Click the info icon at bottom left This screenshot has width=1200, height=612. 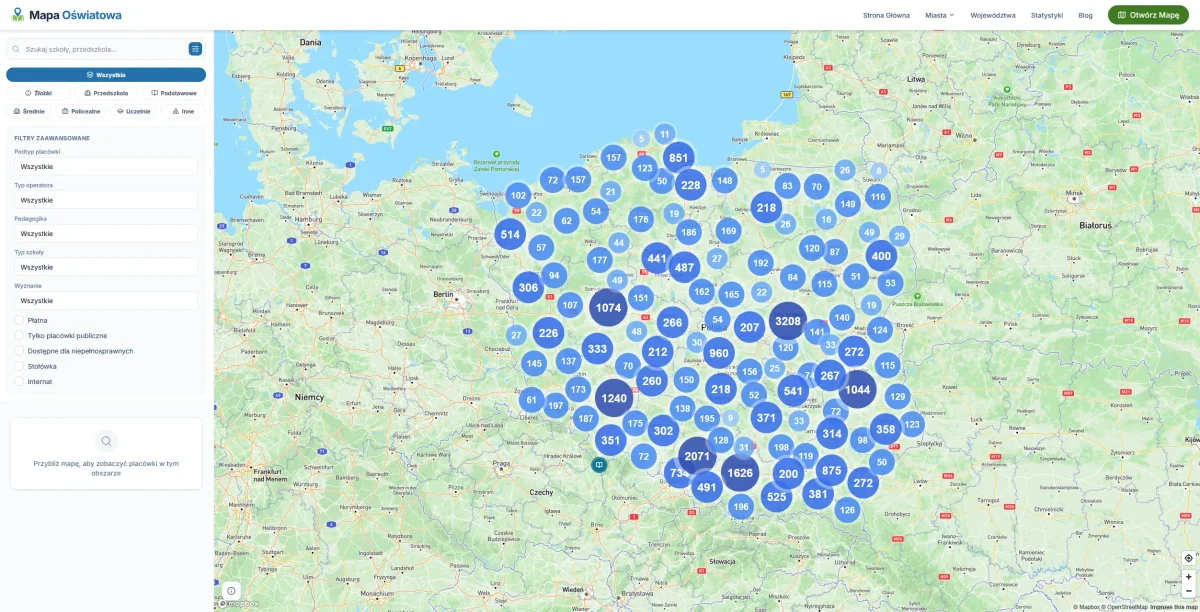233,590
